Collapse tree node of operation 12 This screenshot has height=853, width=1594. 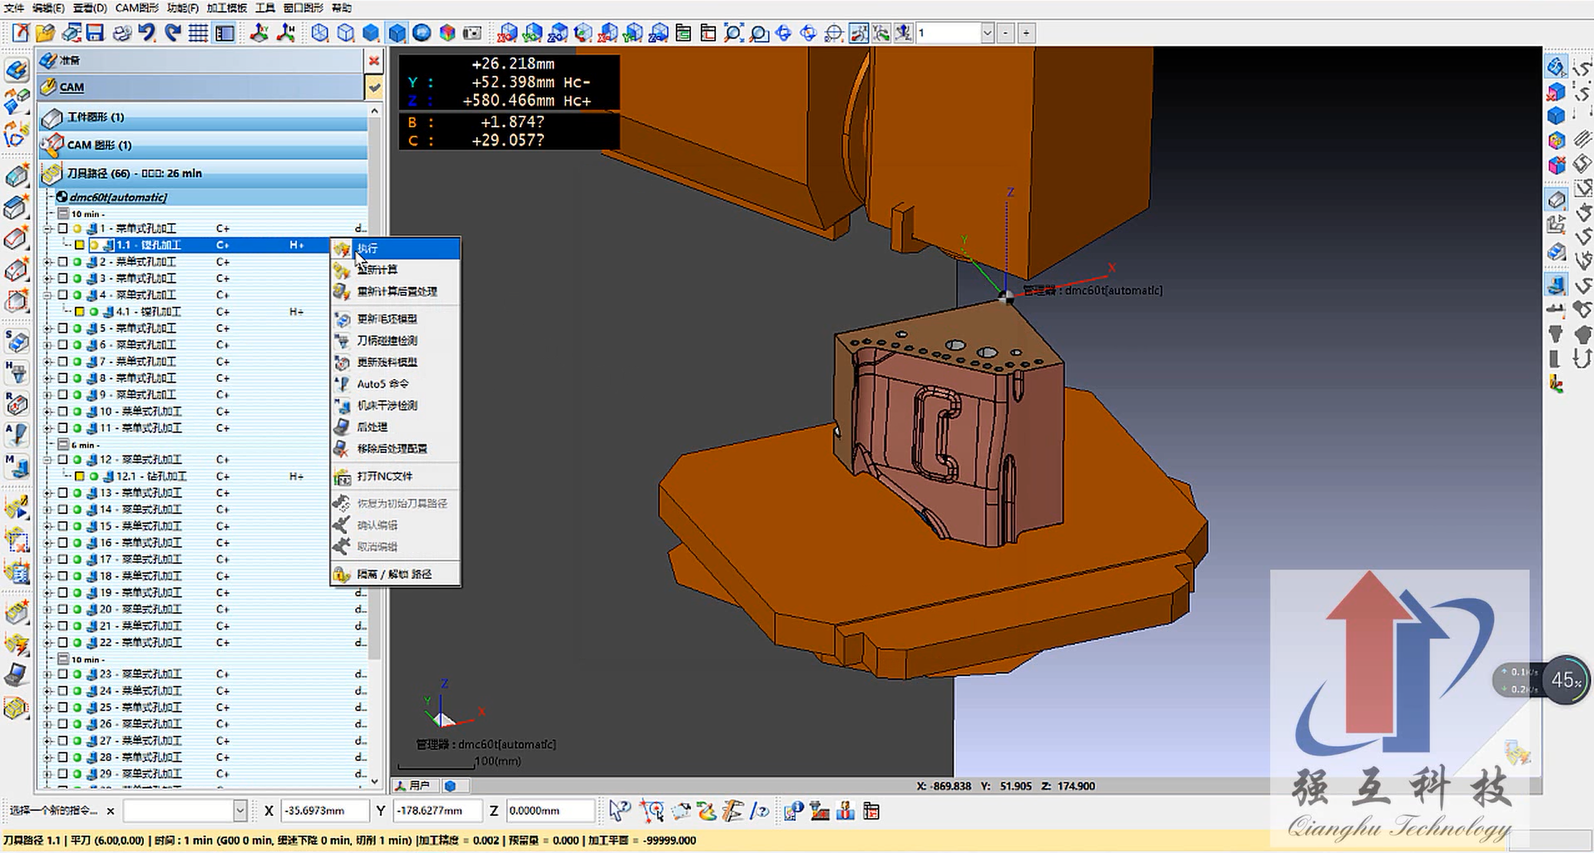pos(48,460)
